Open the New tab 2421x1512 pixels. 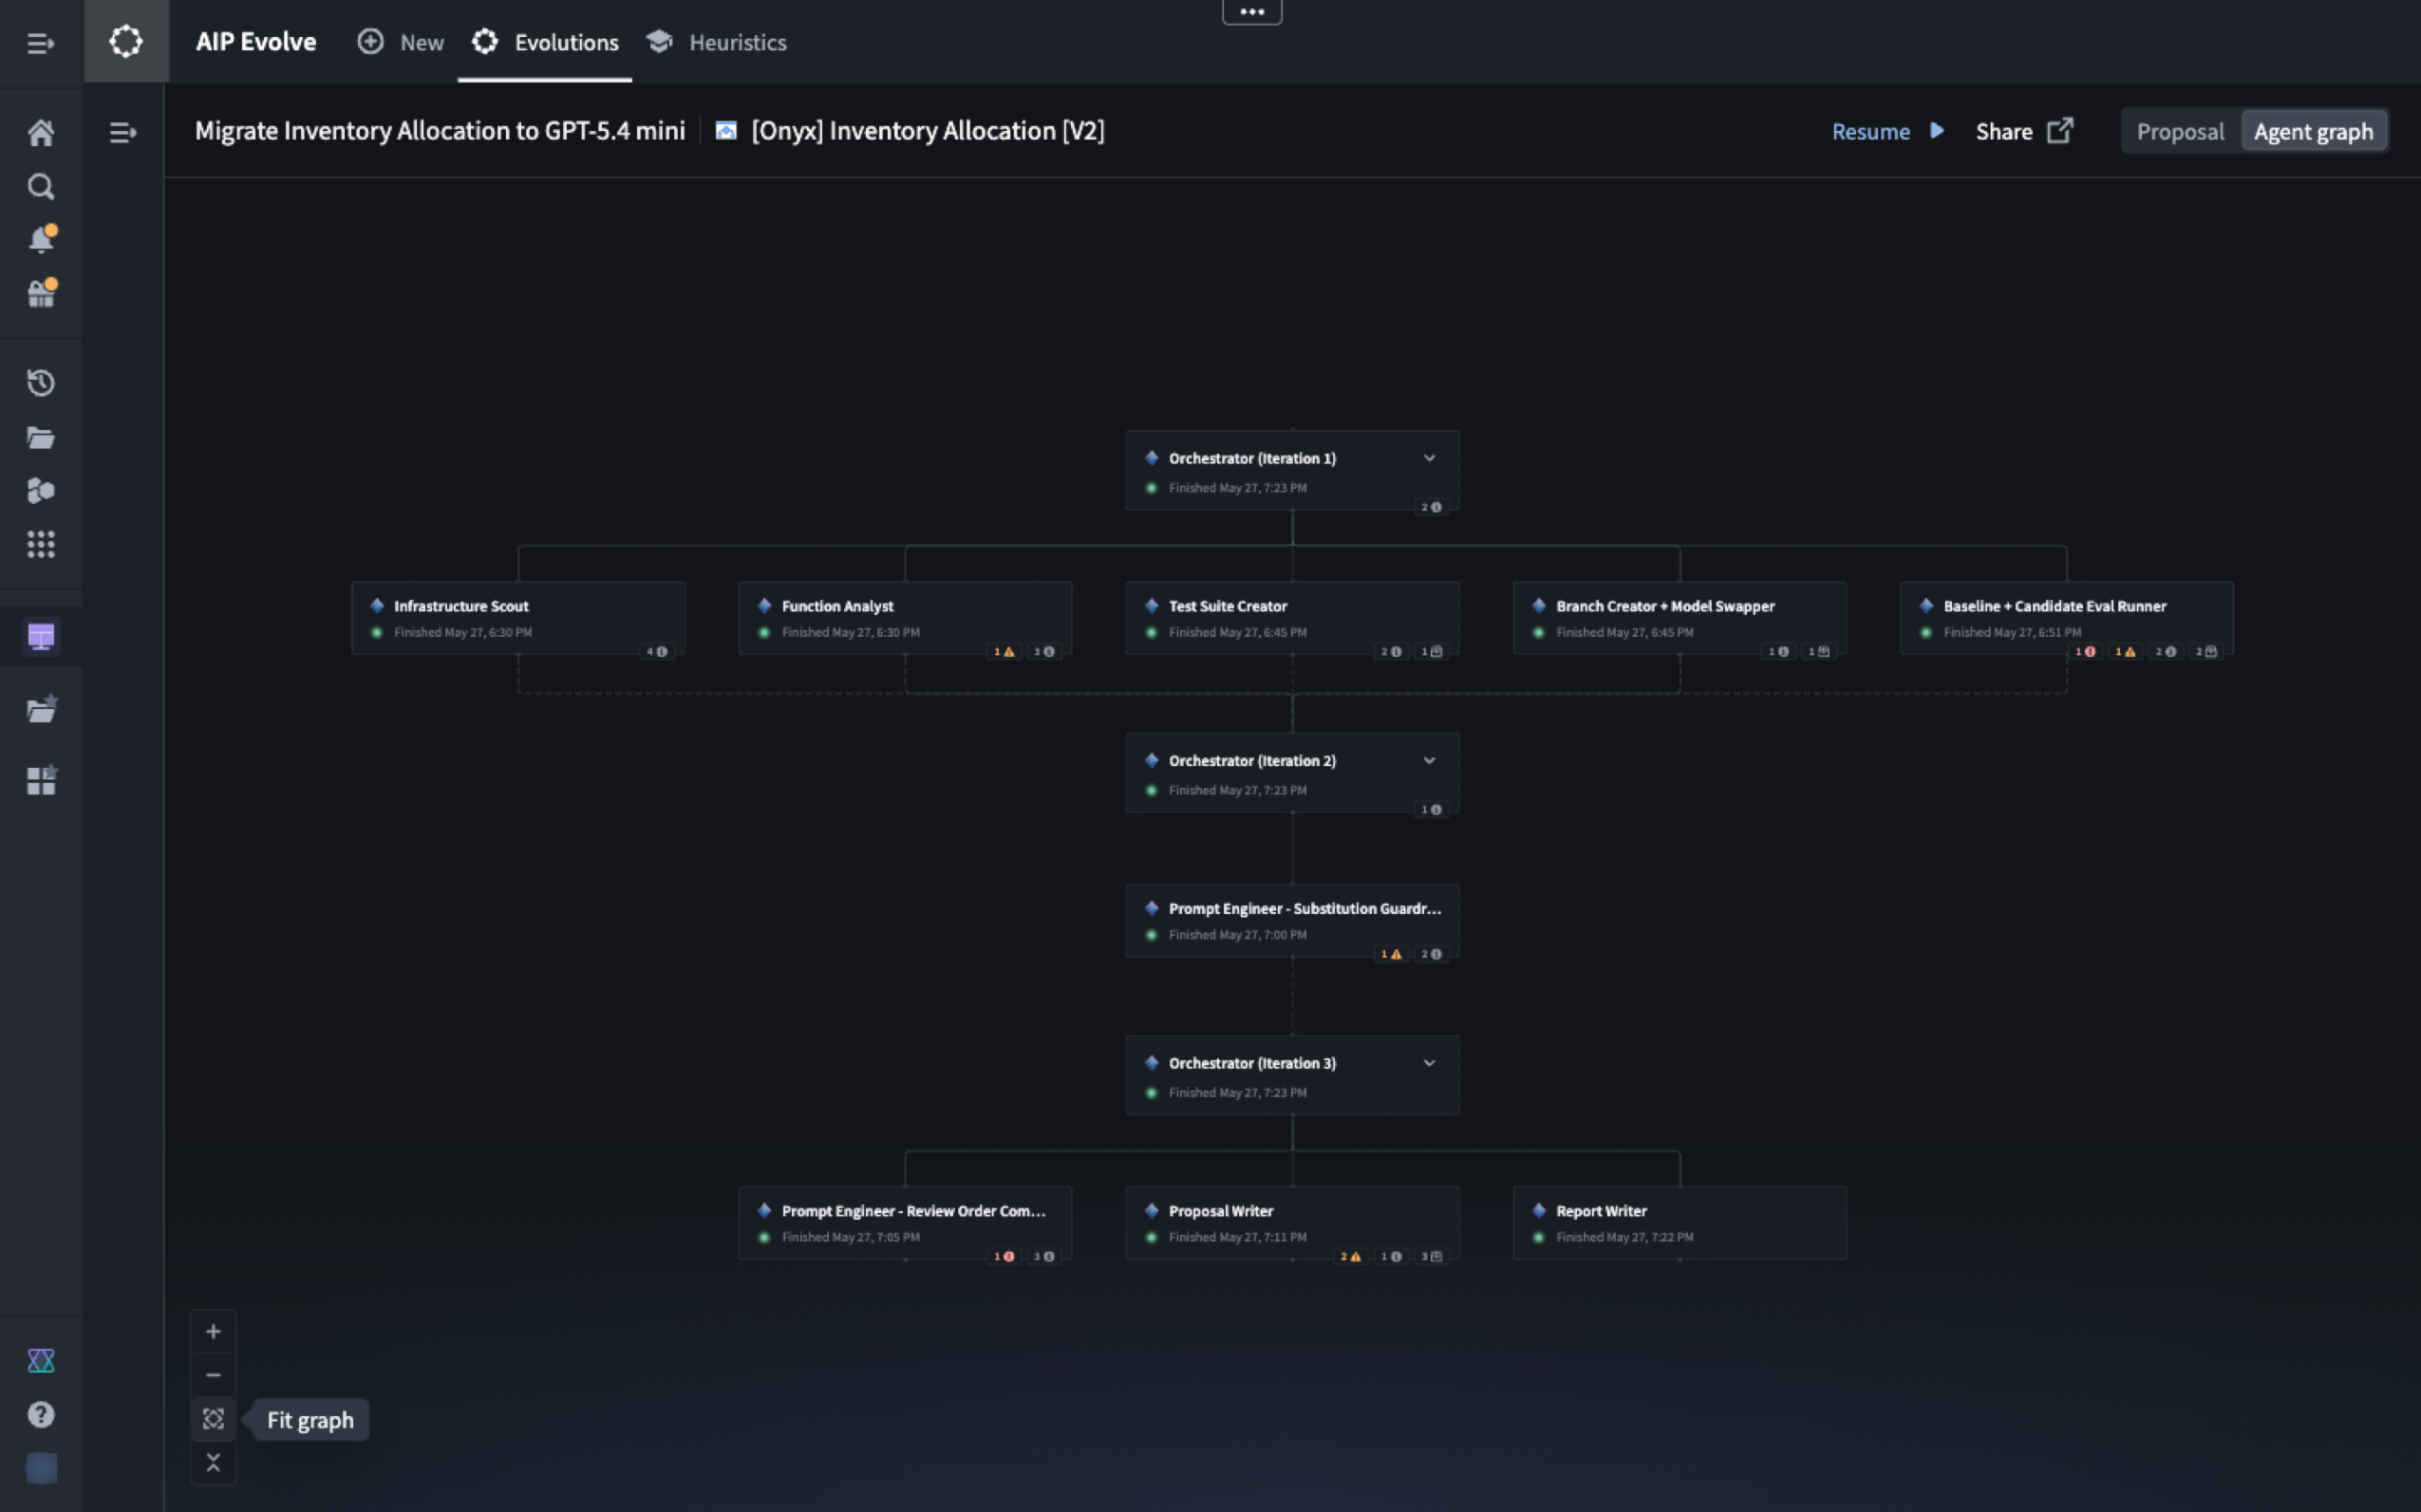point(401,42)
